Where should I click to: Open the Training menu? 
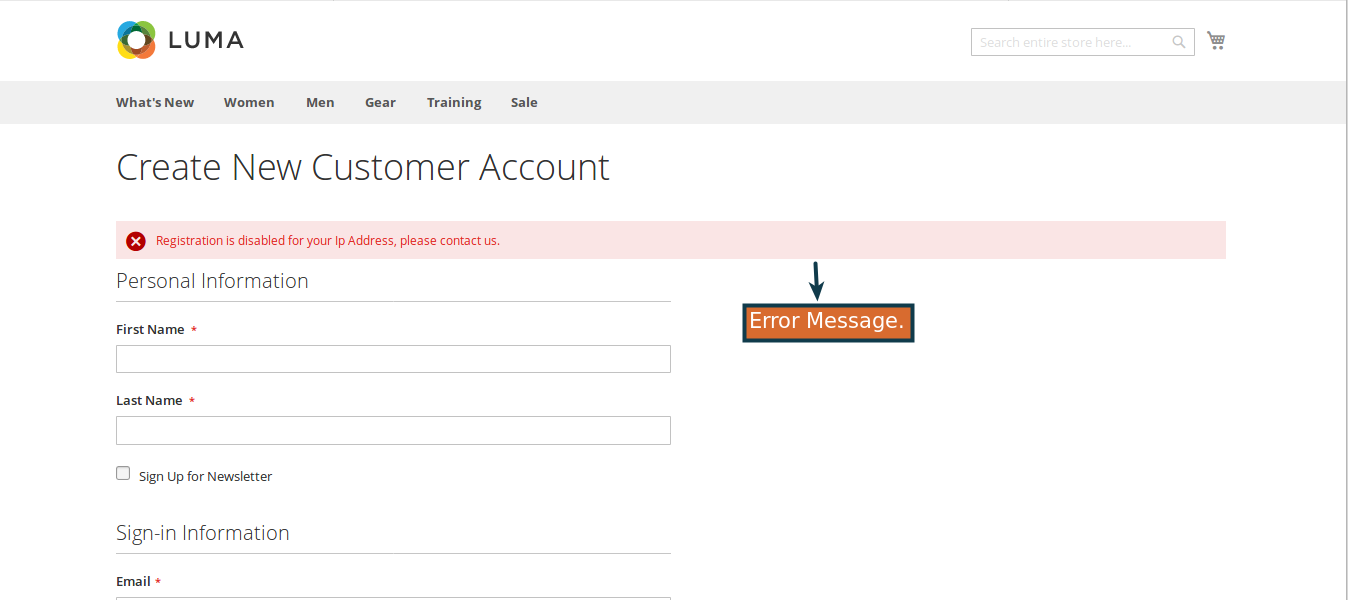454,103
